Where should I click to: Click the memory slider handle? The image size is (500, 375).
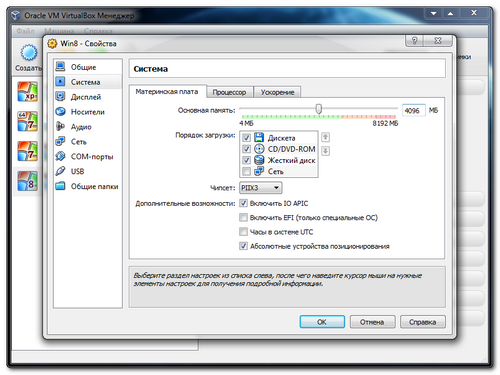(x=319, y=109)
